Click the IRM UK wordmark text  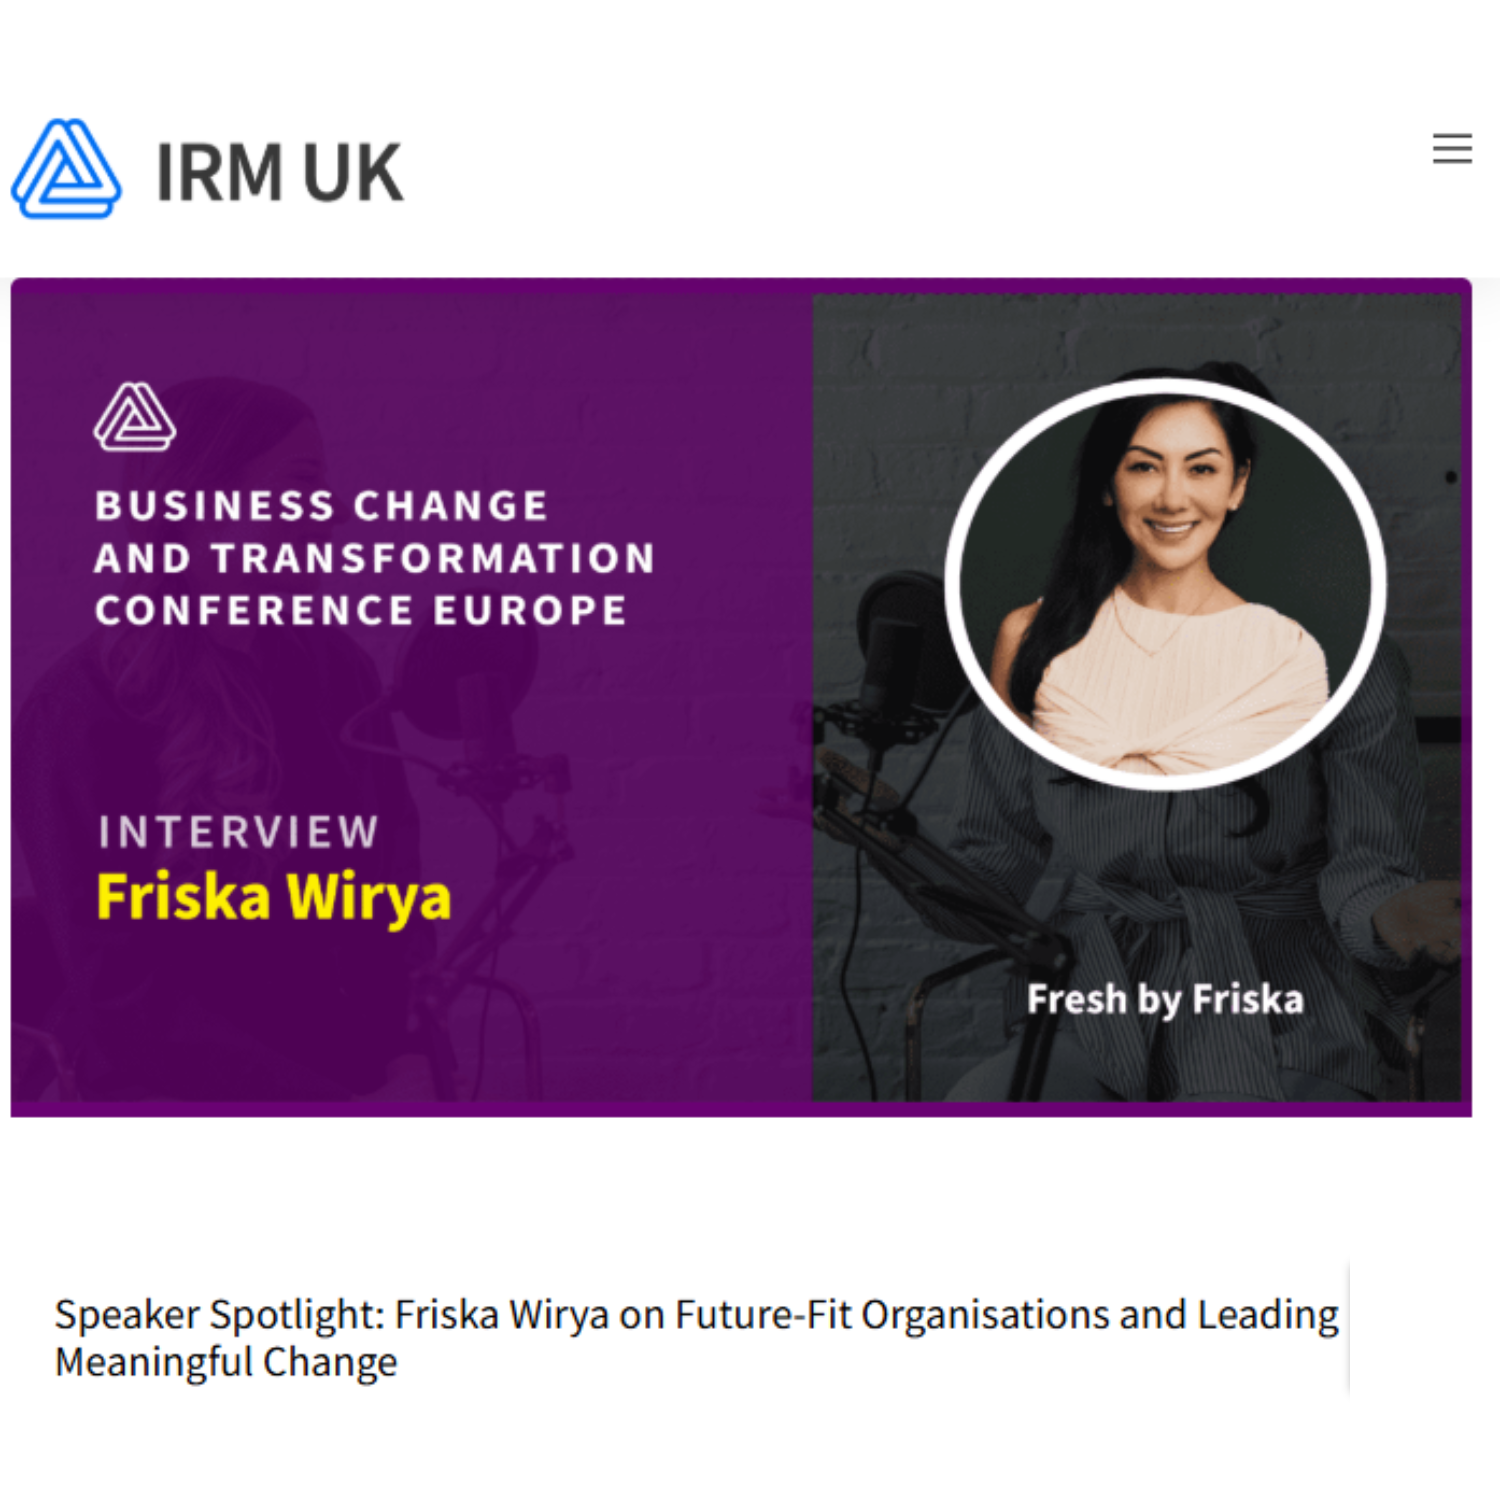pos(279,173)
